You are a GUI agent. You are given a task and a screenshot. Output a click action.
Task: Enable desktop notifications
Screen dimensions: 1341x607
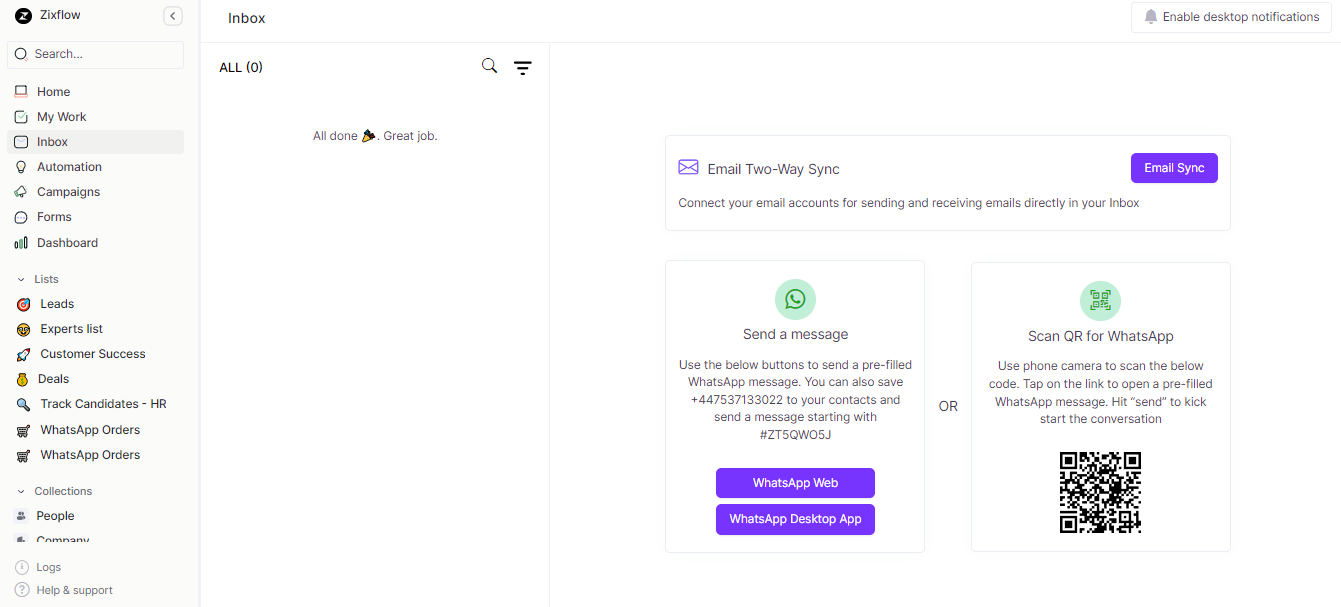click(1230, 16)
